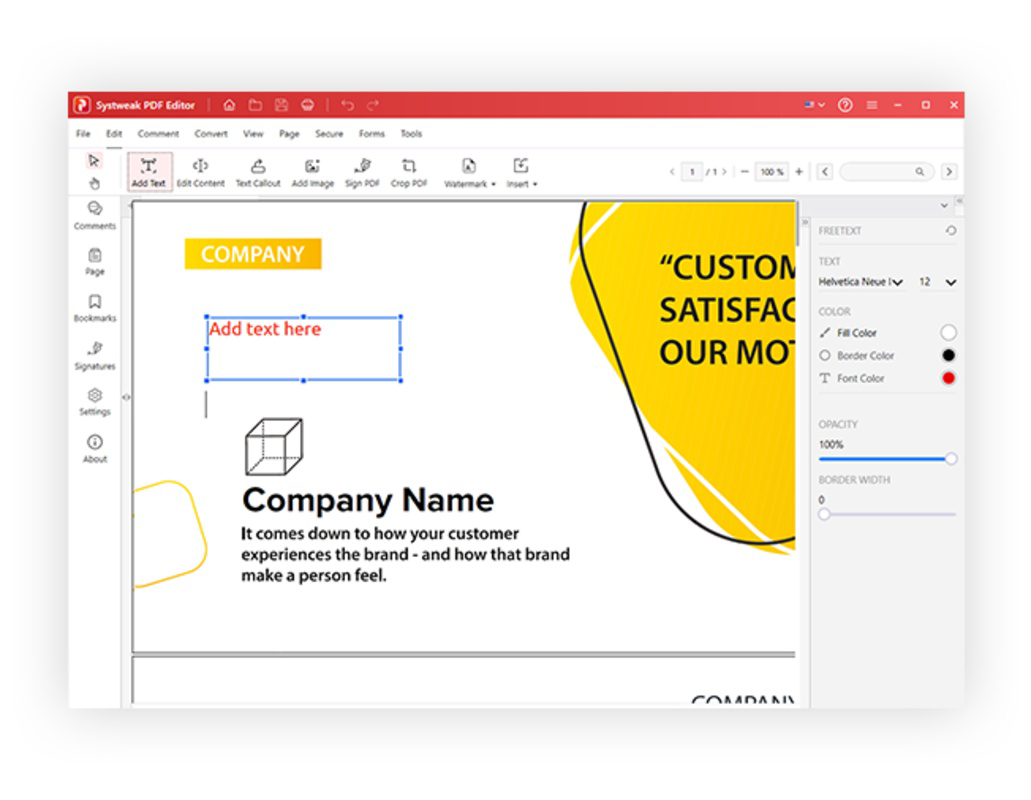Choose the Edit Content tool
Viewport: 1031px width, 800px height.
click(200, 172)
